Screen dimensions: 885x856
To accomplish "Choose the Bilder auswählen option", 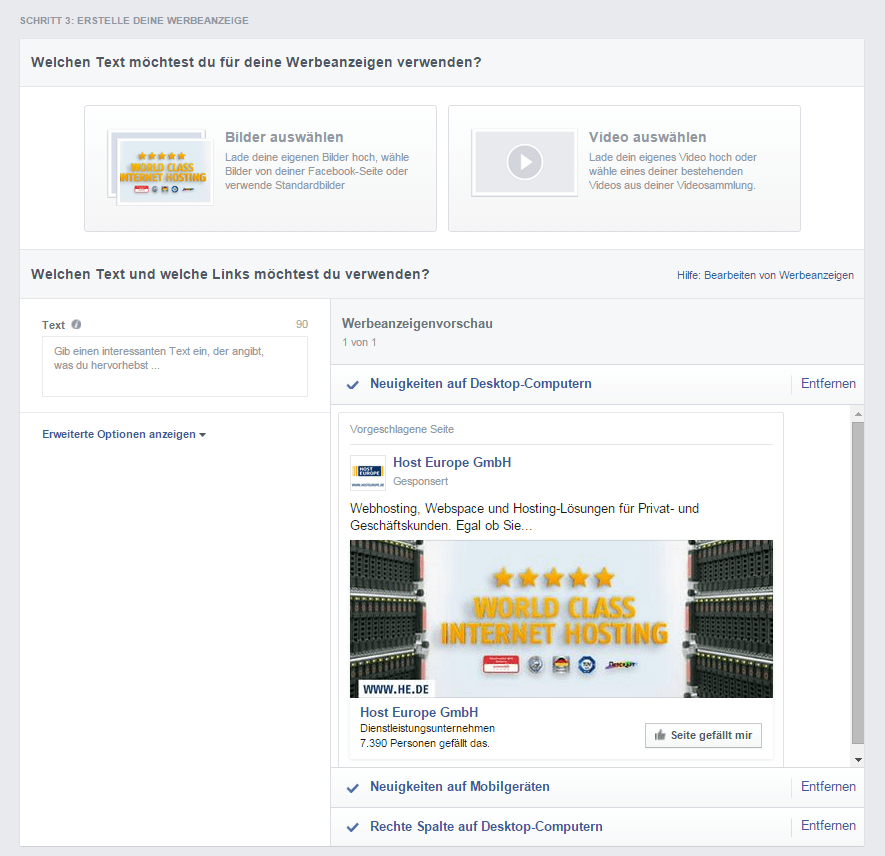I will [260, 168].
